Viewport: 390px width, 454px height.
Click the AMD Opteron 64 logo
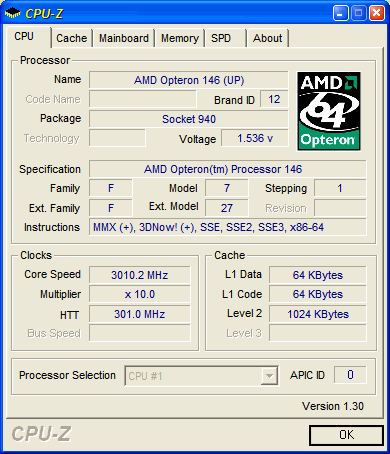[329, 111]
